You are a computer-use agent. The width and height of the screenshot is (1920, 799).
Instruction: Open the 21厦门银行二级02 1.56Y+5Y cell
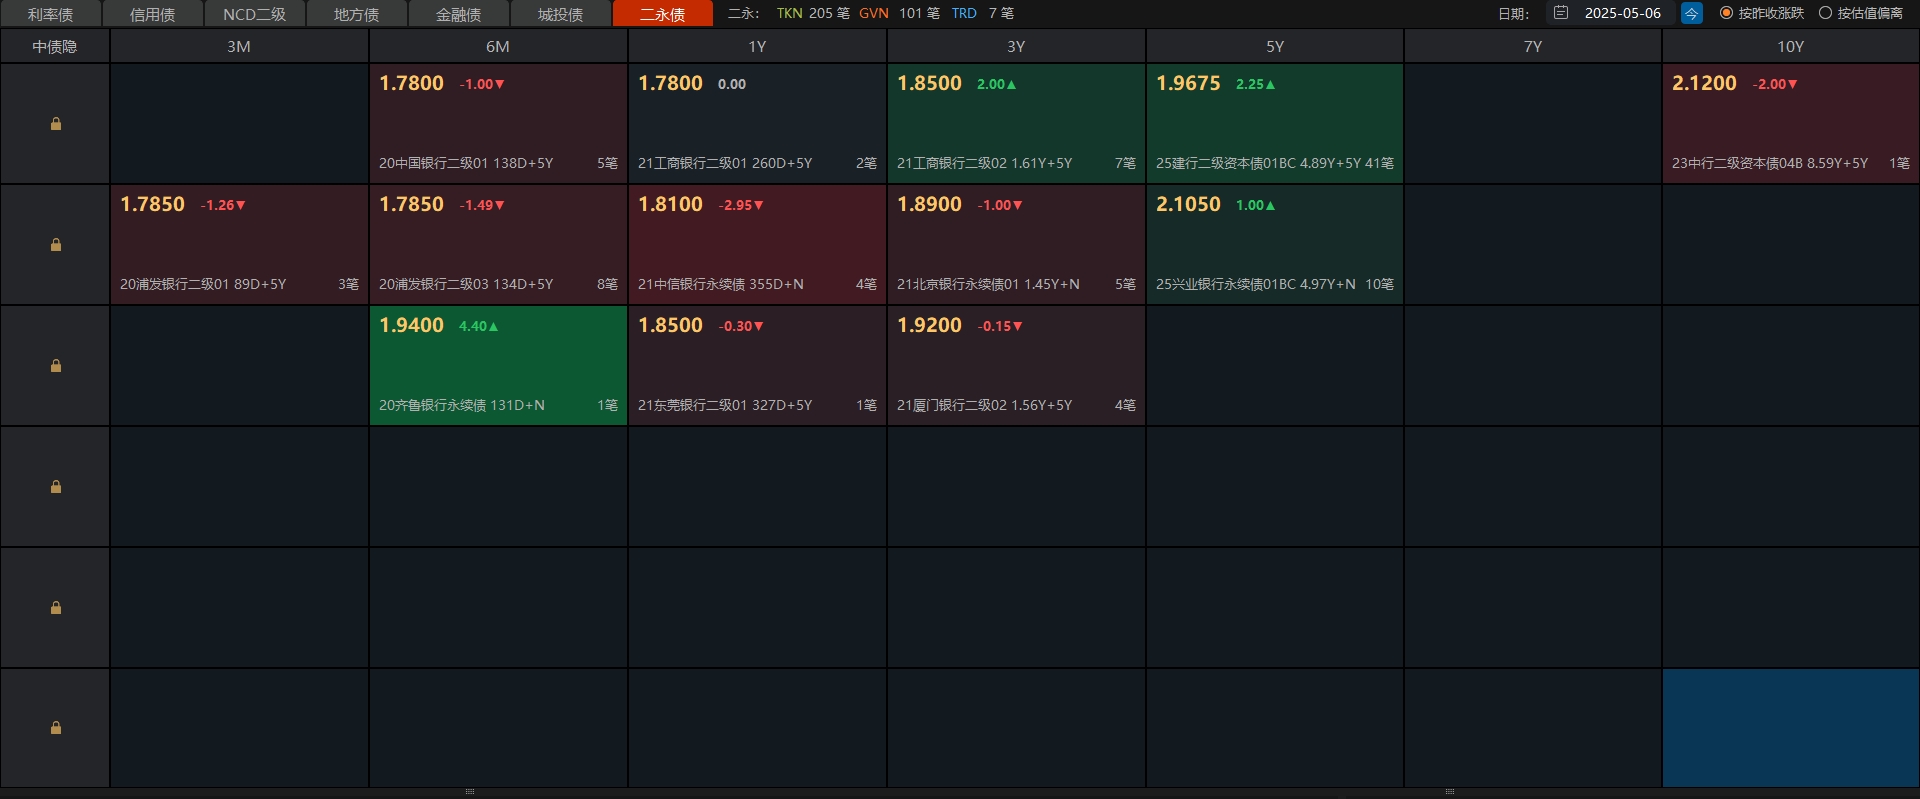[1016, 366]
